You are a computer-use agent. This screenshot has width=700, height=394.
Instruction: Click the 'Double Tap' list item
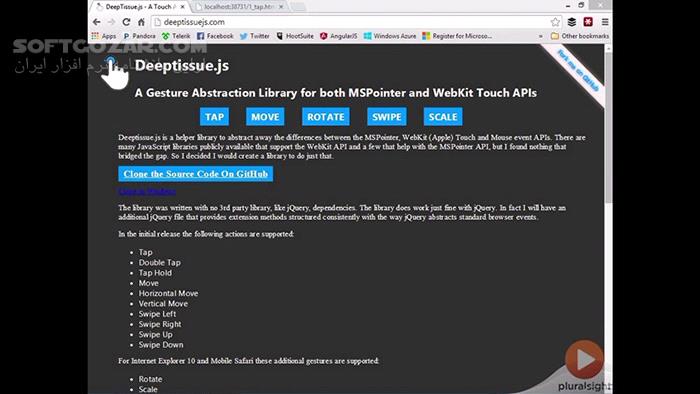[159, 262]
